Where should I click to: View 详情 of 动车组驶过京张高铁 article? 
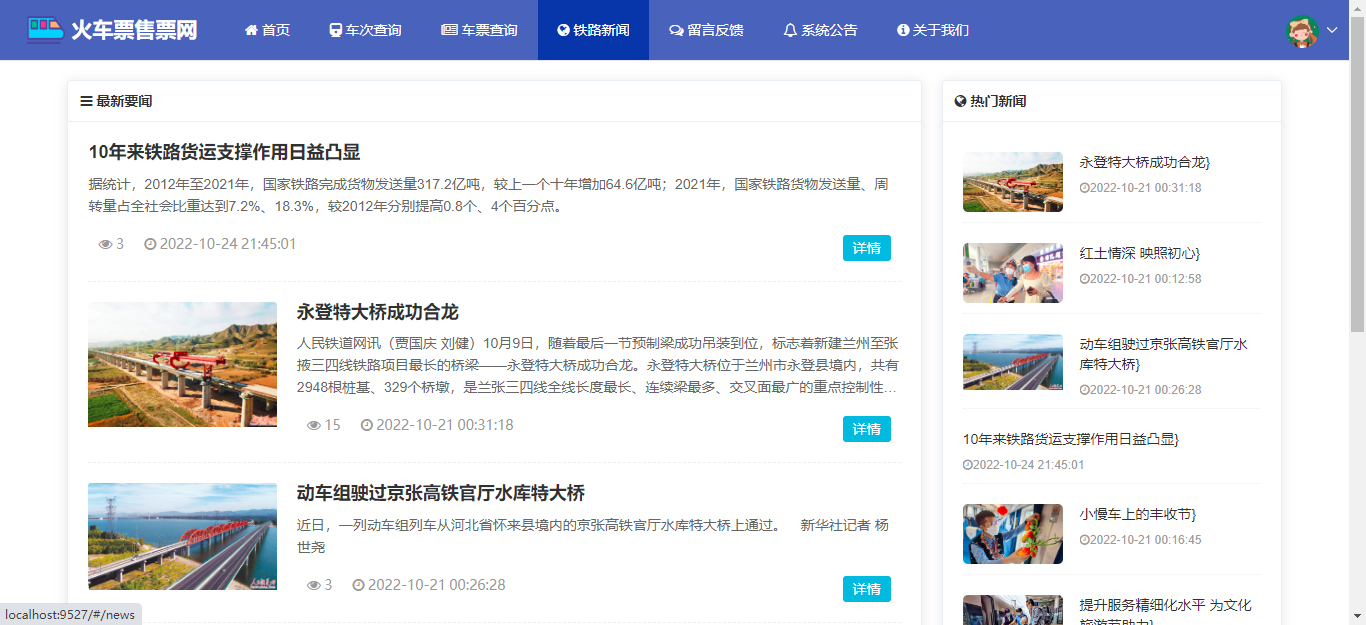tap(866, 589)
